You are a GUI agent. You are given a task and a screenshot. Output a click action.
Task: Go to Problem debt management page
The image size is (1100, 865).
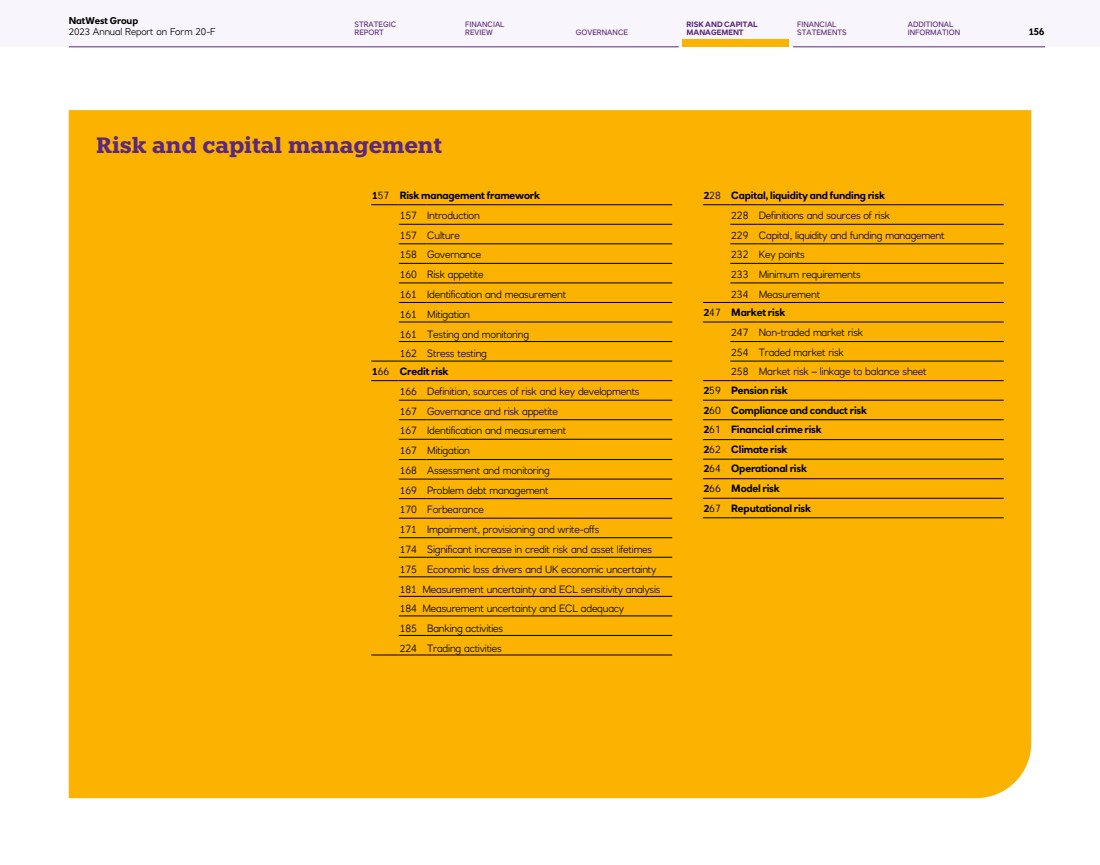click(x=487, y=491)
